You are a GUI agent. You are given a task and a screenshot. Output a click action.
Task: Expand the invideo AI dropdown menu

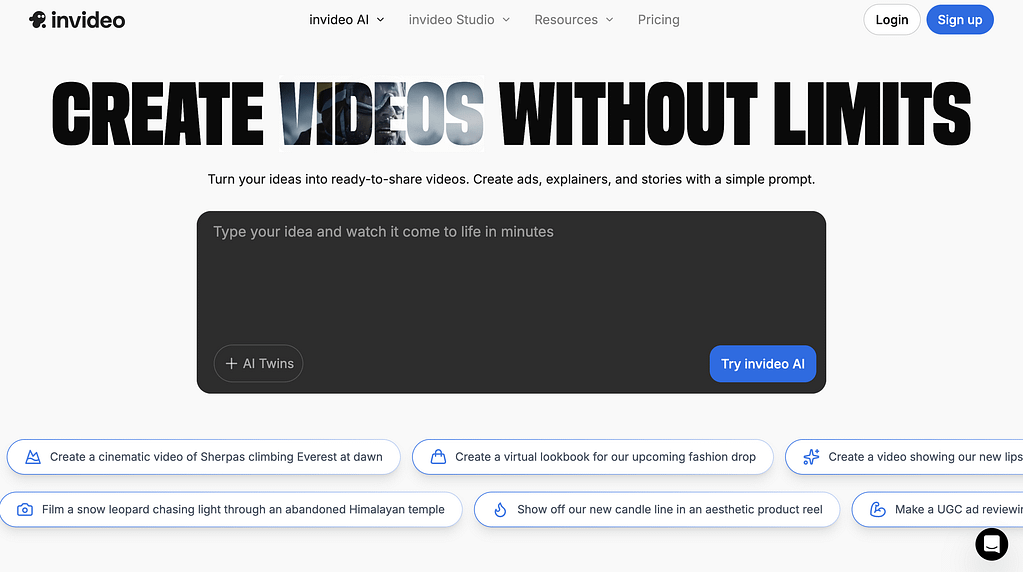pyautogui.click(x=346, y=20)
